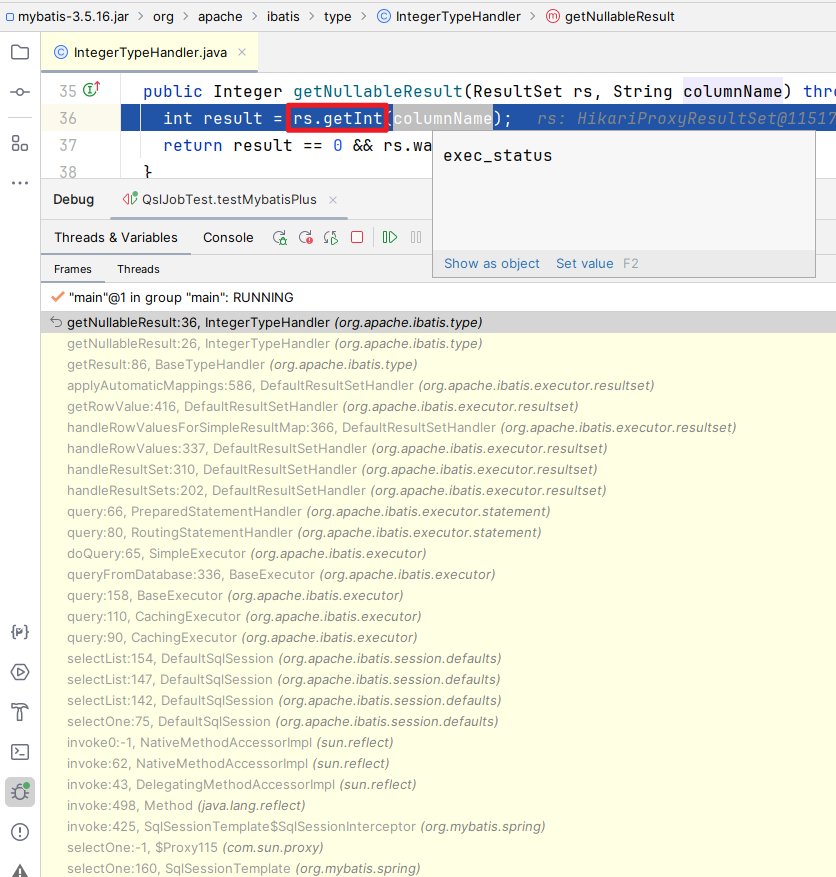Click the overriding method gutter icon line 35

click(x=92, y=89)
